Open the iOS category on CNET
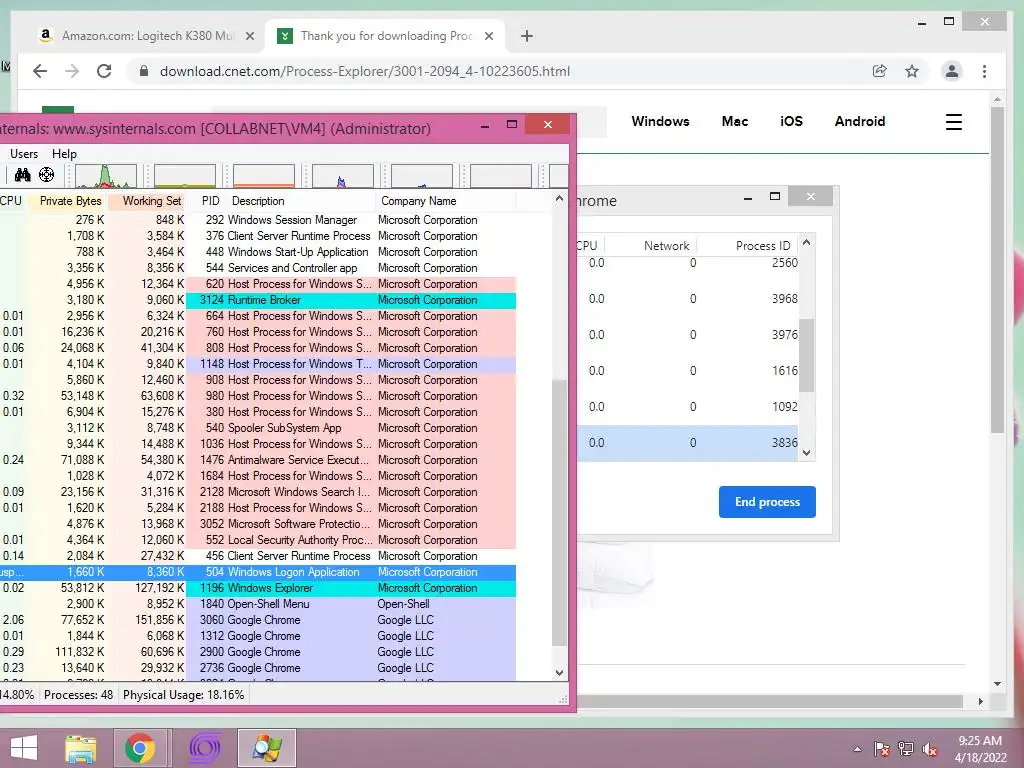Screen dimensions: 1024x768 [791, 121]
